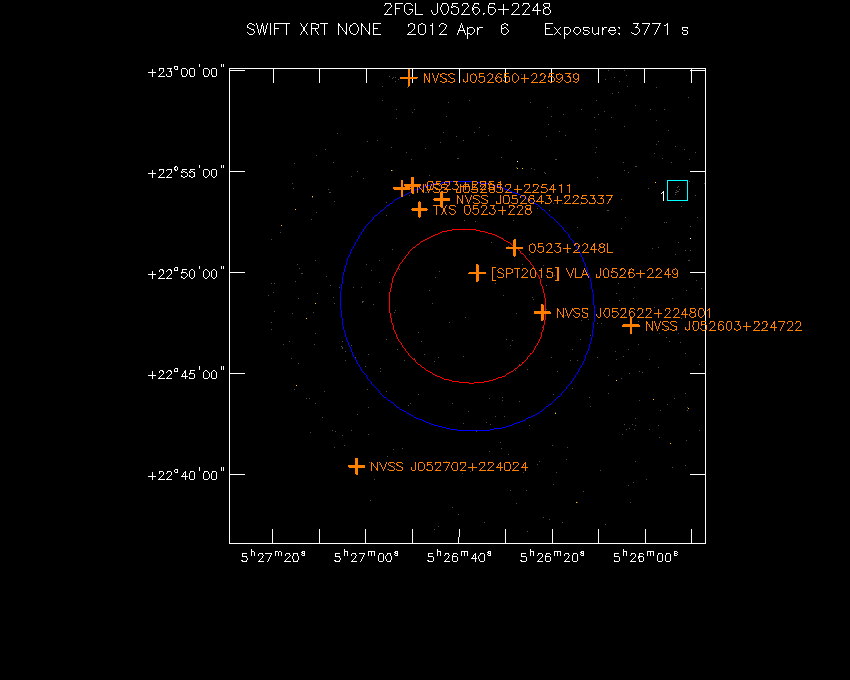Click the +22°50'00" declination label
The image size is (850, 680).
tap(186, 274)
